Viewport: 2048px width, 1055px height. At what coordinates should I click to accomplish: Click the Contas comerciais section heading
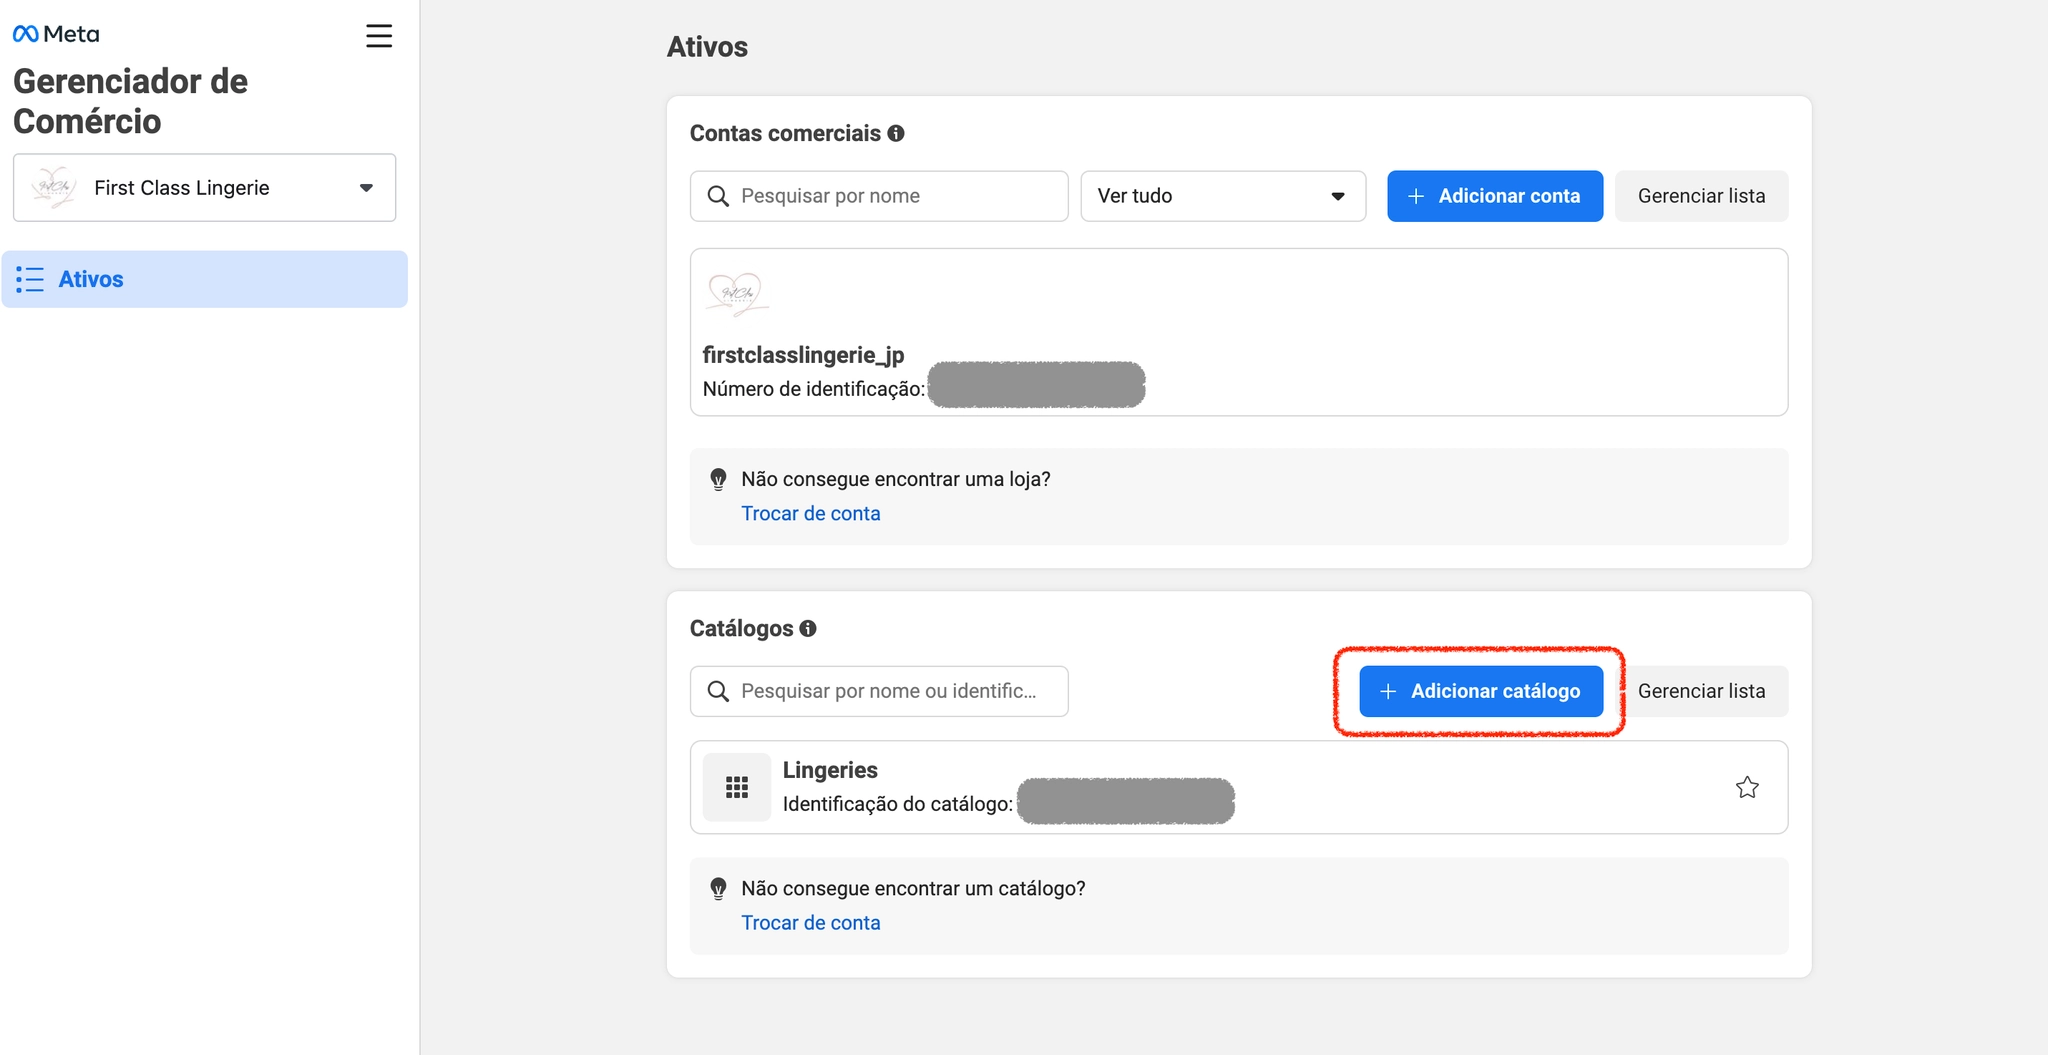tap(785, 133)
